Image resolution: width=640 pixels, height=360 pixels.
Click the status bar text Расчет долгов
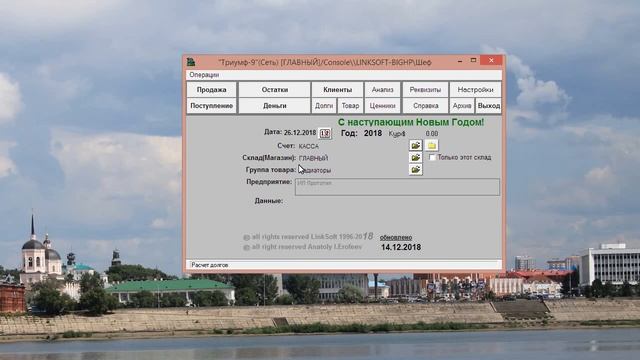210,265
